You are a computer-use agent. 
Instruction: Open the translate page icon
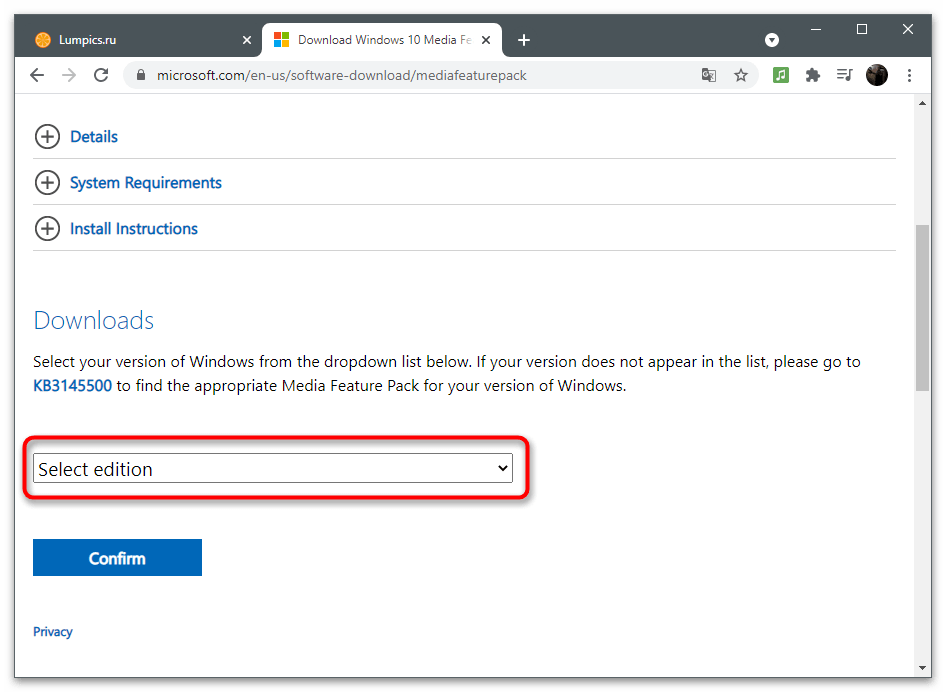tap(709, 75)
